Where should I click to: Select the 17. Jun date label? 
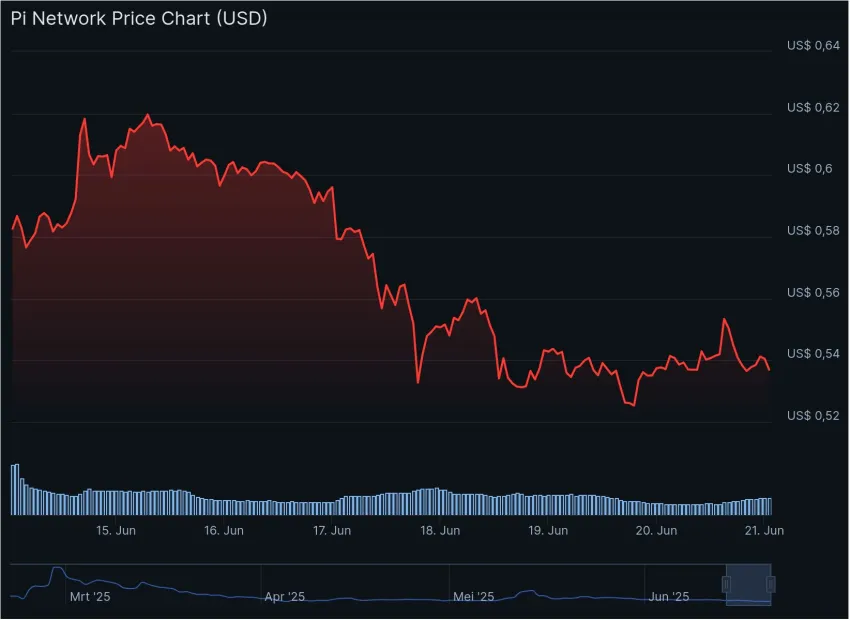(x=330, y=531)
